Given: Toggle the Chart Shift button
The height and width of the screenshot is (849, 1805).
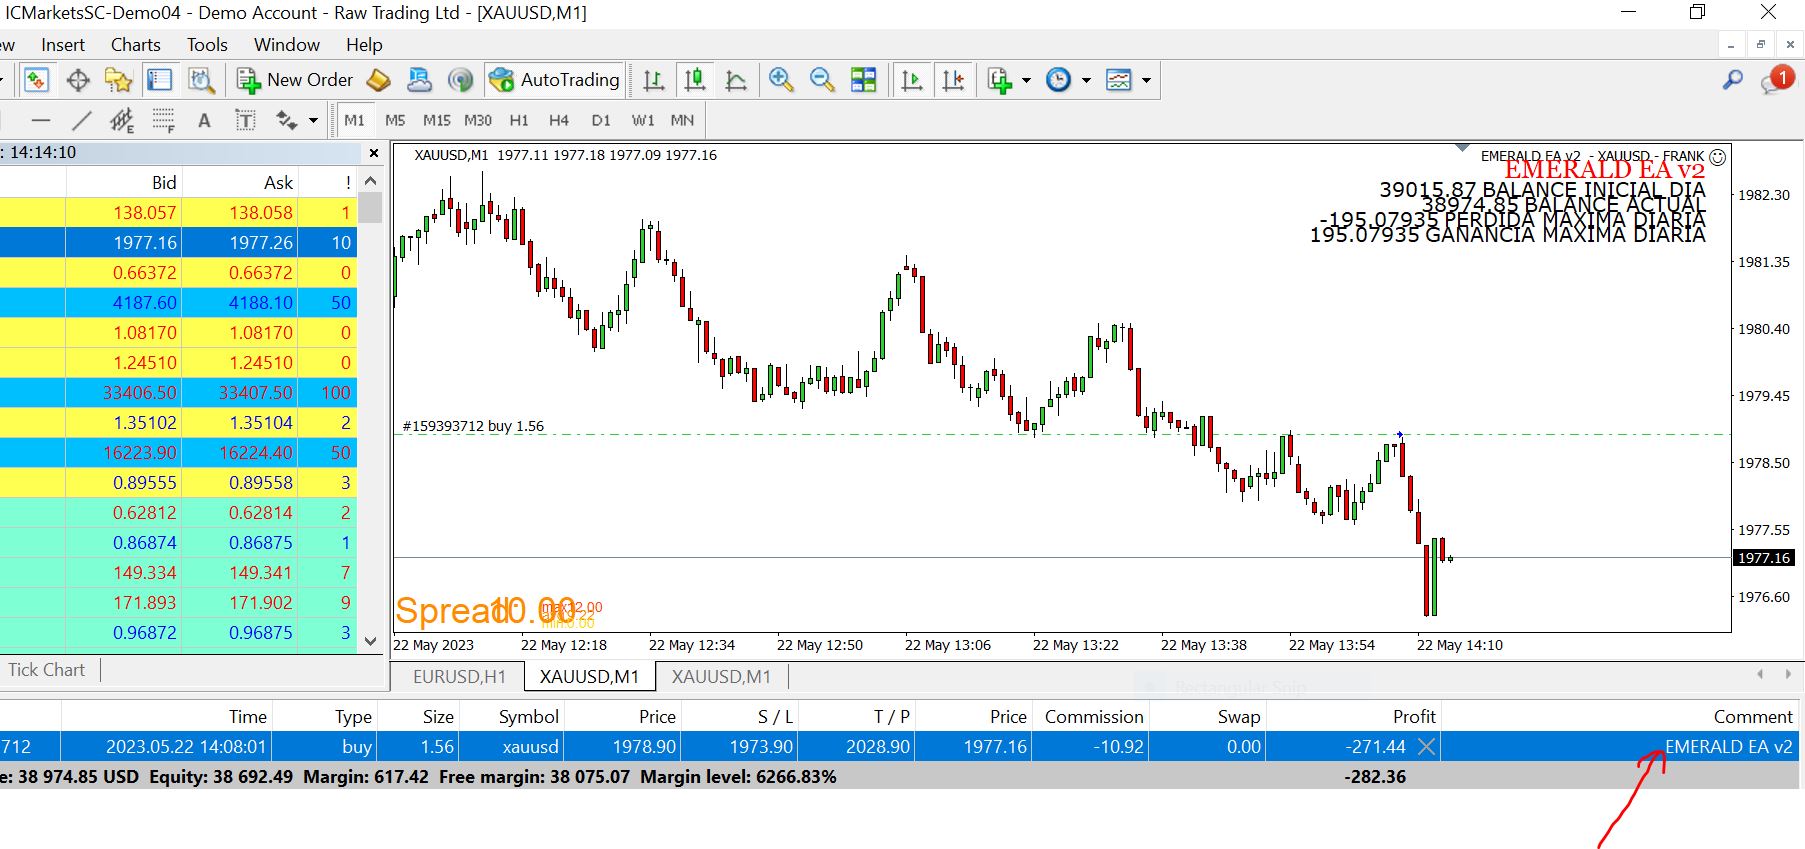Looking at the screenshot, I should (953, 80).
